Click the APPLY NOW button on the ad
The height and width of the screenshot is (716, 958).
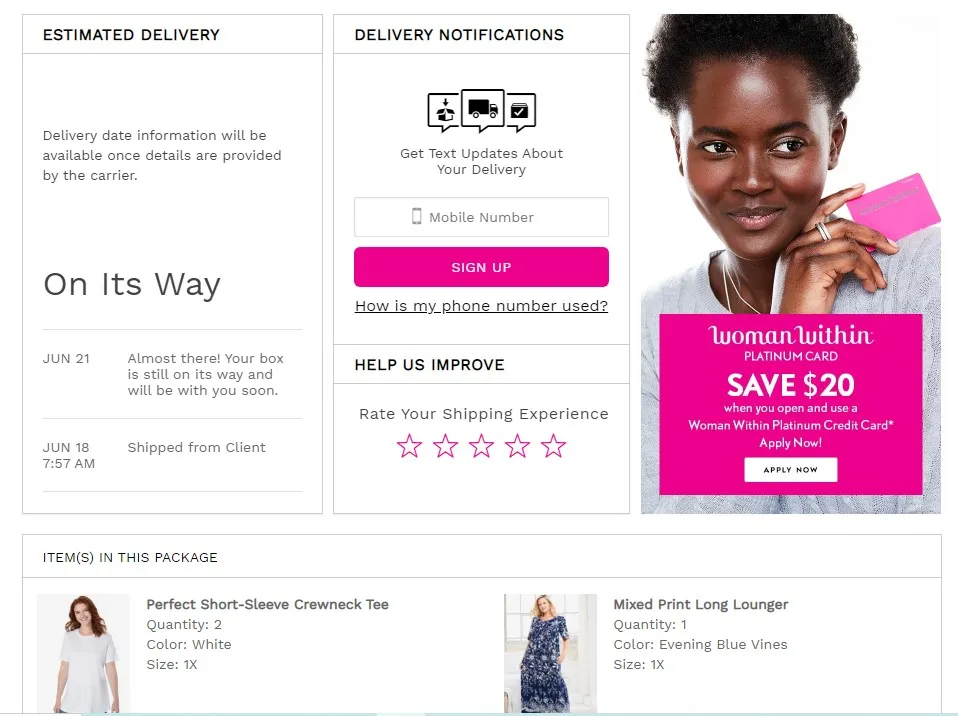coord(791,470)
